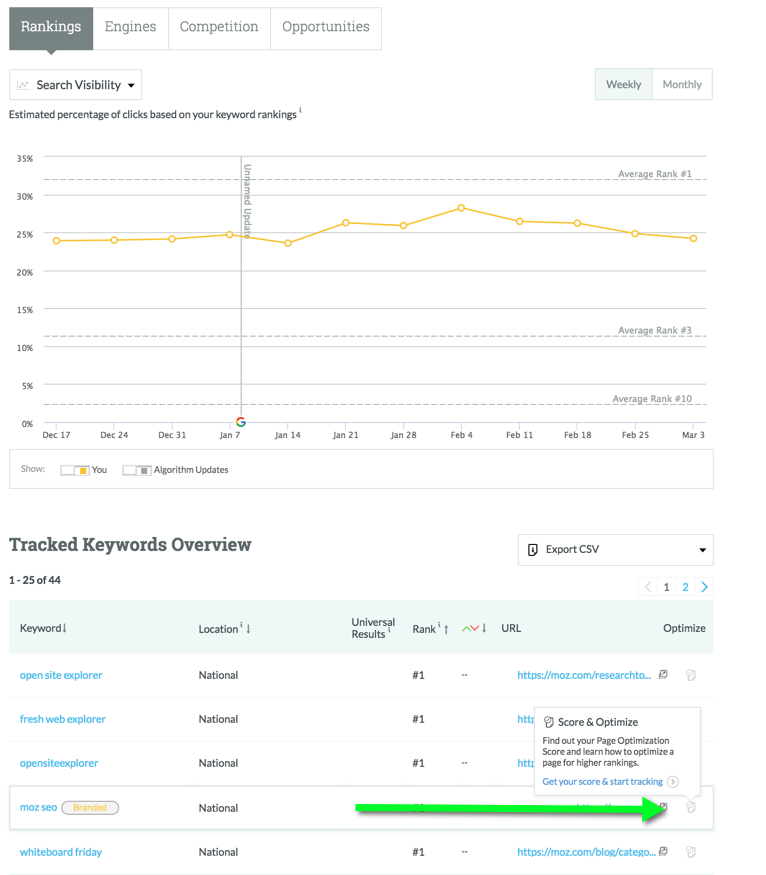This screenshot has width=766, height=875.
Task: Open the Opportunities tab
Action: [x=325, y=27]
